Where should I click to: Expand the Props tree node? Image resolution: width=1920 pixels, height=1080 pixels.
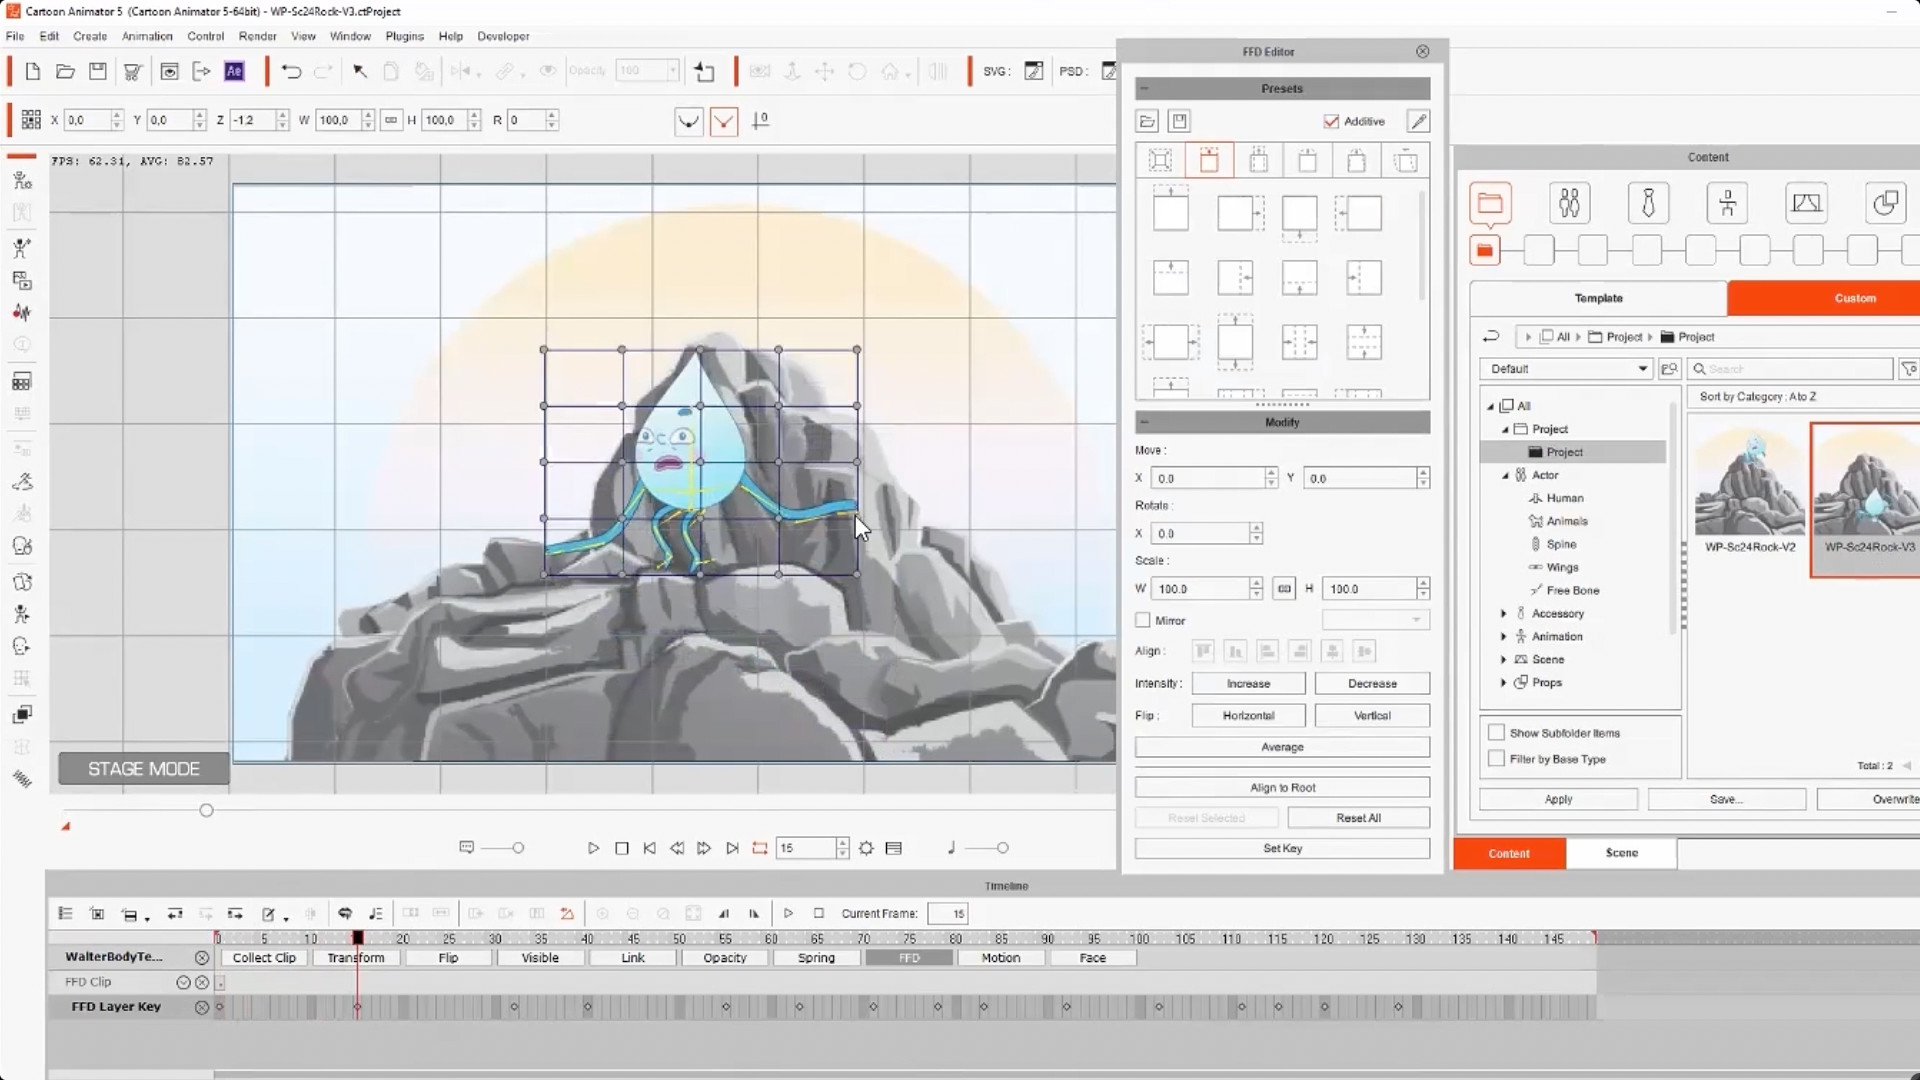click(1503, 682)
